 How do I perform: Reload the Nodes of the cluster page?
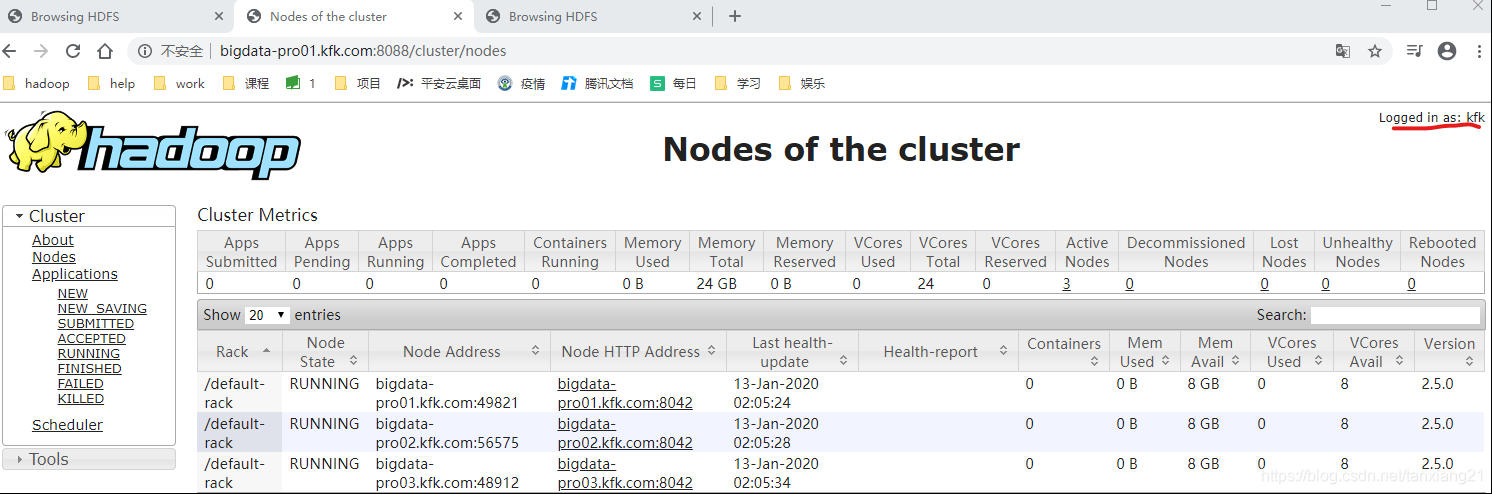[73, 51]
